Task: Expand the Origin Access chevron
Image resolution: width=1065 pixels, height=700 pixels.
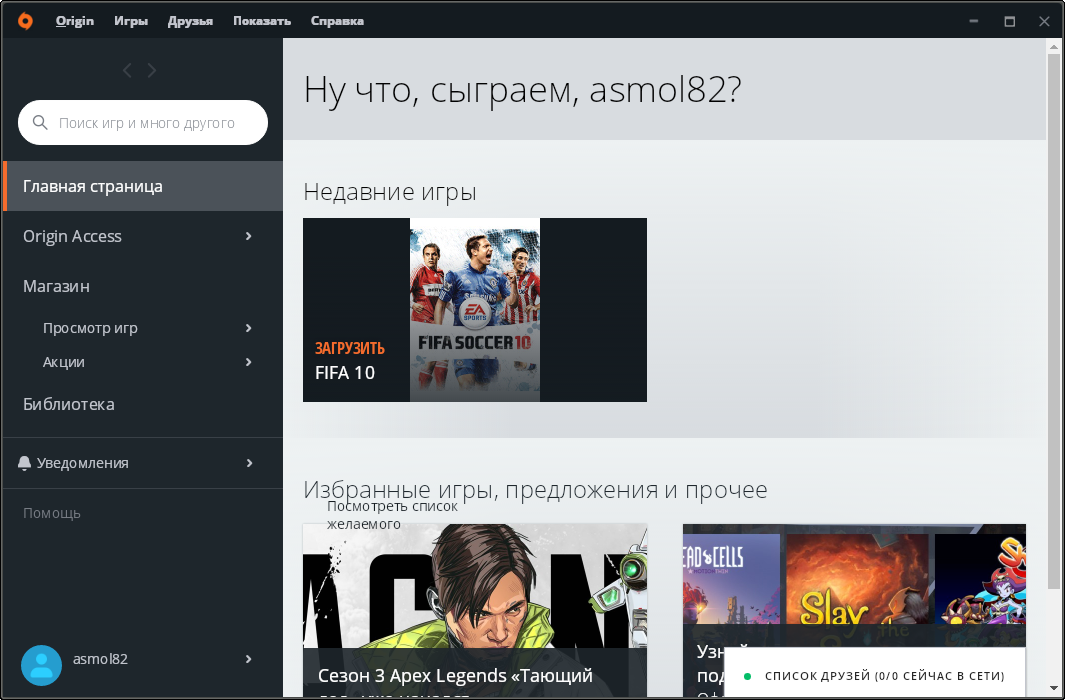Action: coord(249,236)
